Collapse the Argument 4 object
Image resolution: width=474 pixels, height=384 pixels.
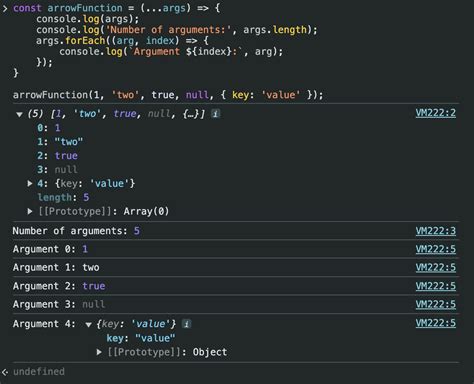point(88,324)
